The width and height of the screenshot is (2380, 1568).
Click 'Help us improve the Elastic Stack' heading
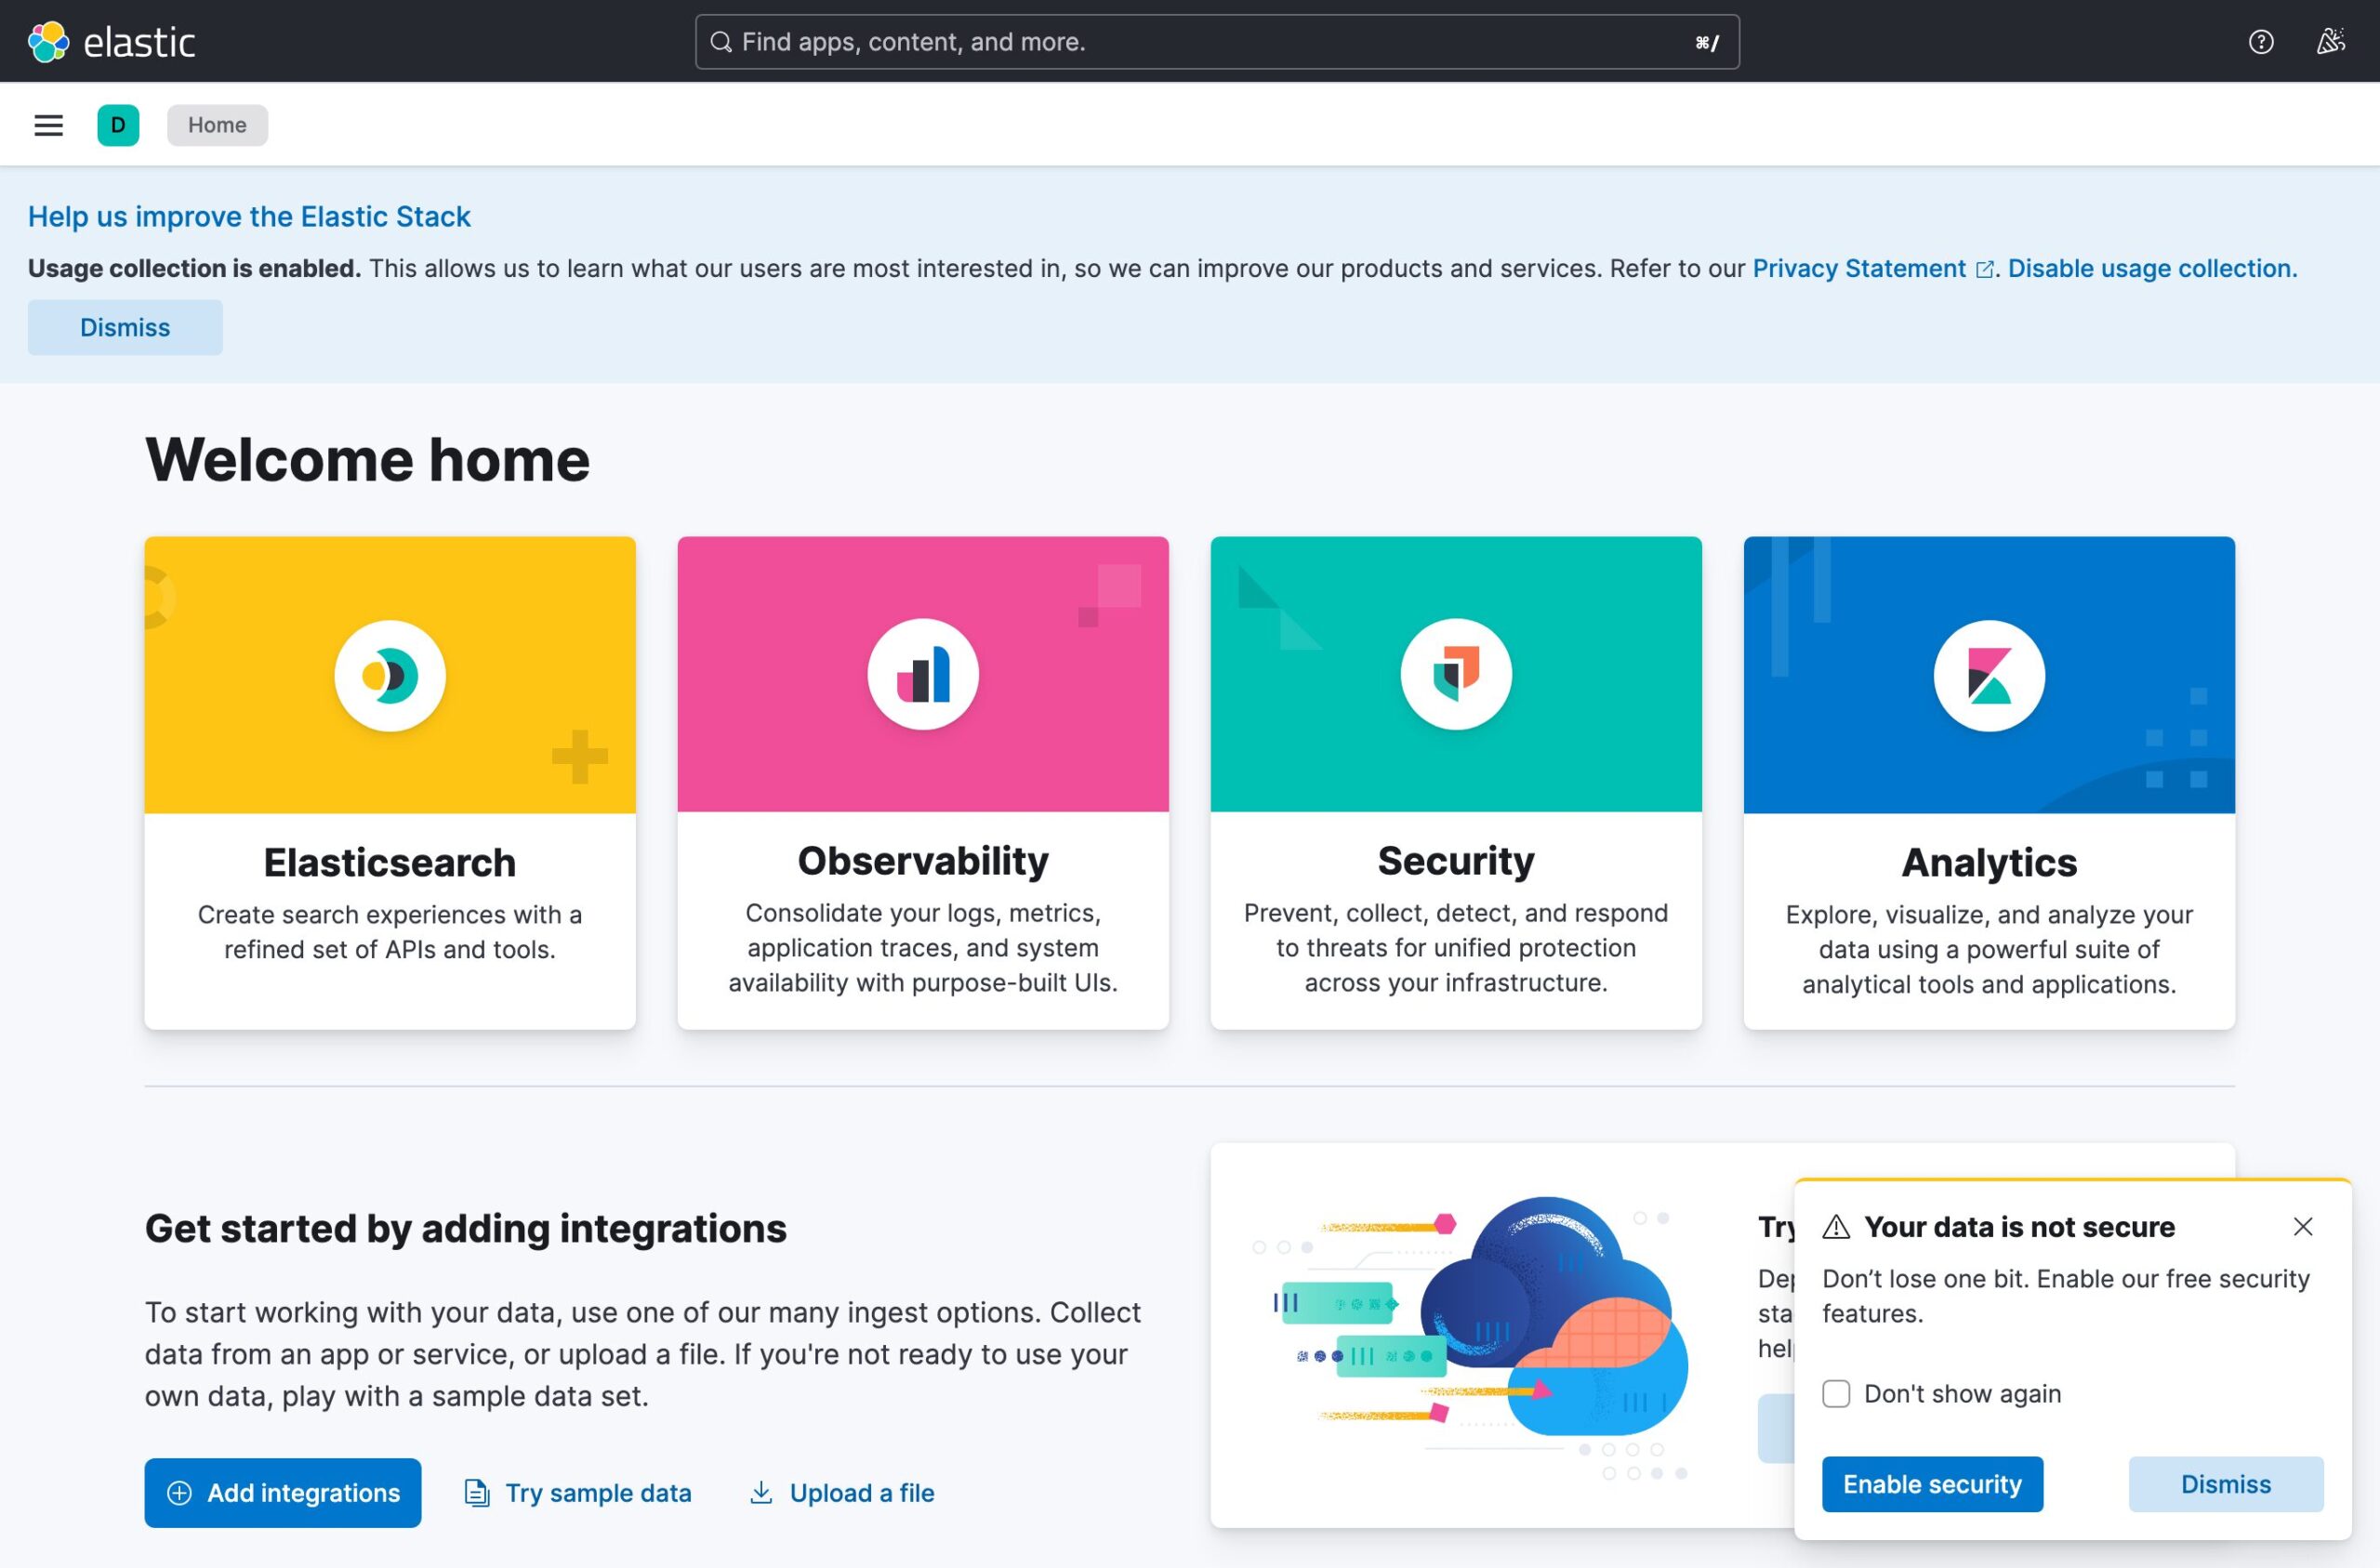249,217
